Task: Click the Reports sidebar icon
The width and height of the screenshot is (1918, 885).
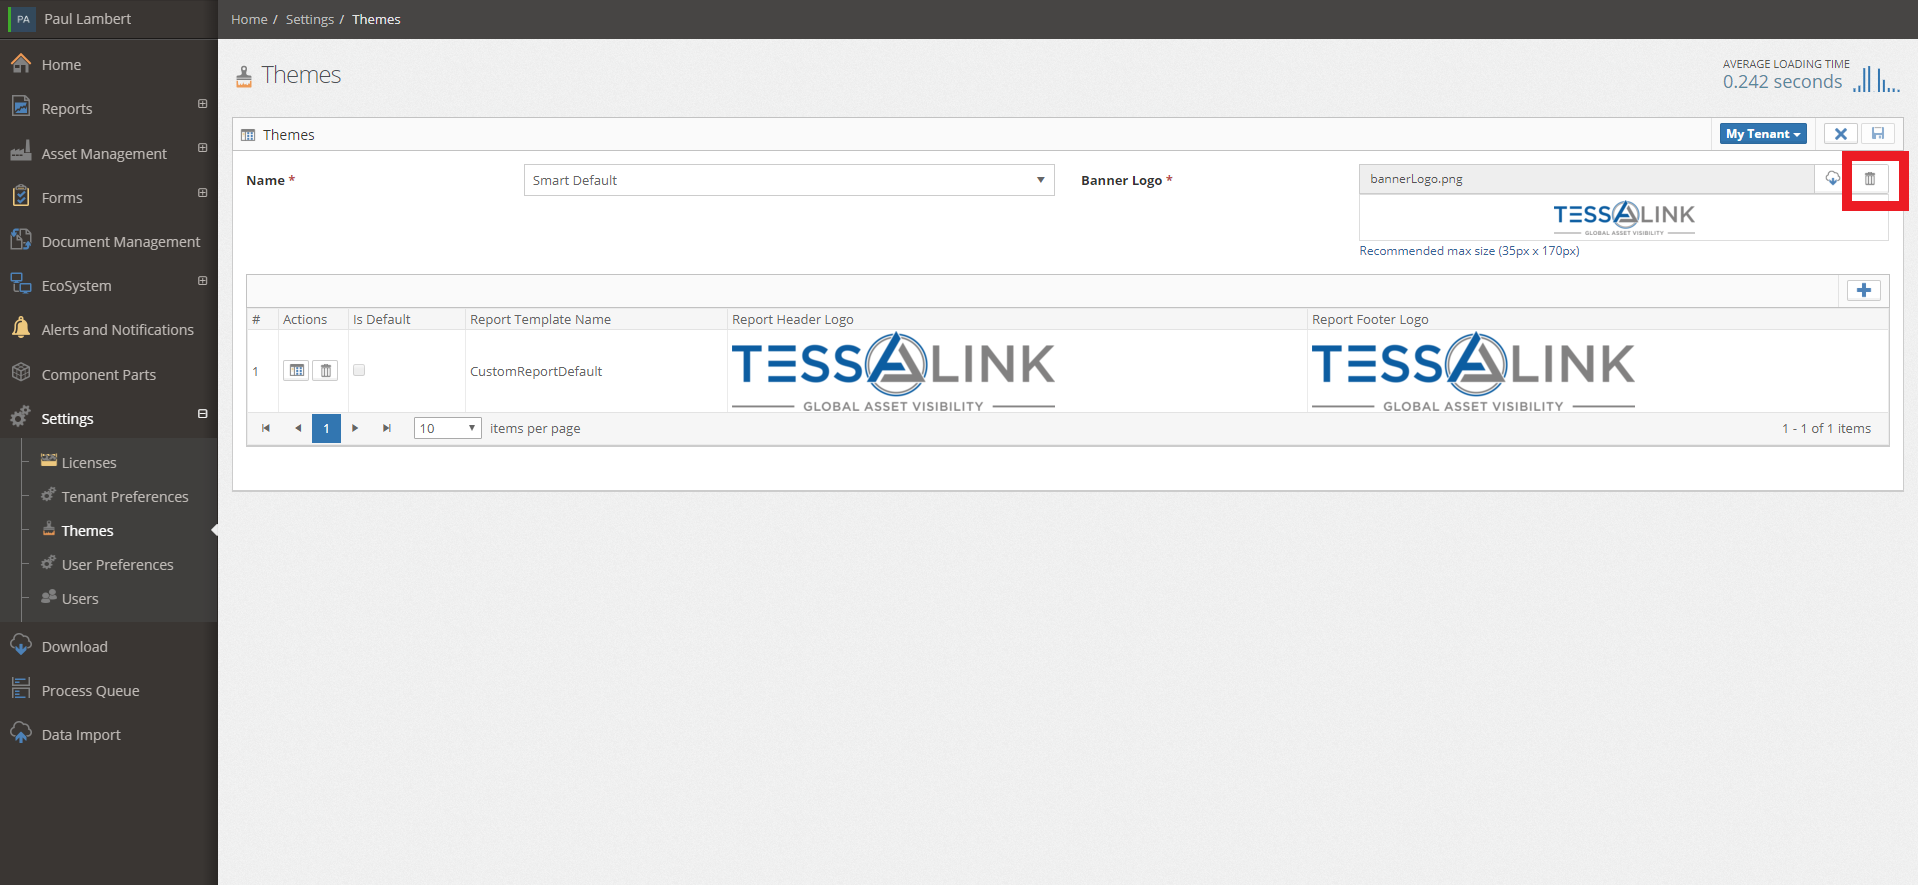Action: [21, 106]
